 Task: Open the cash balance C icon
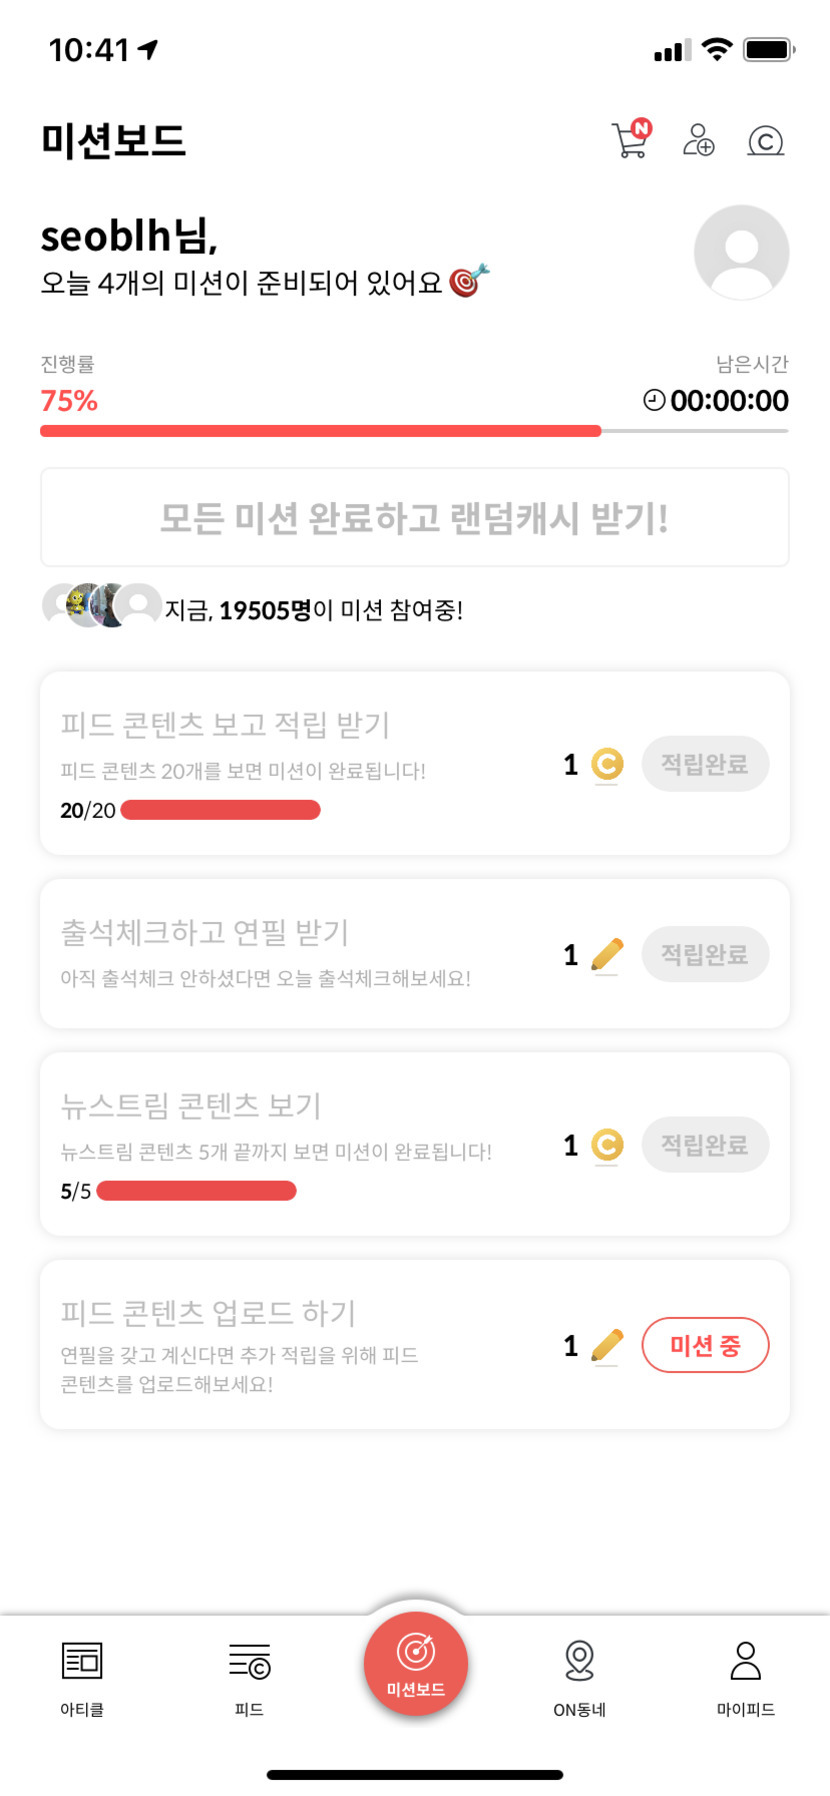765,141
